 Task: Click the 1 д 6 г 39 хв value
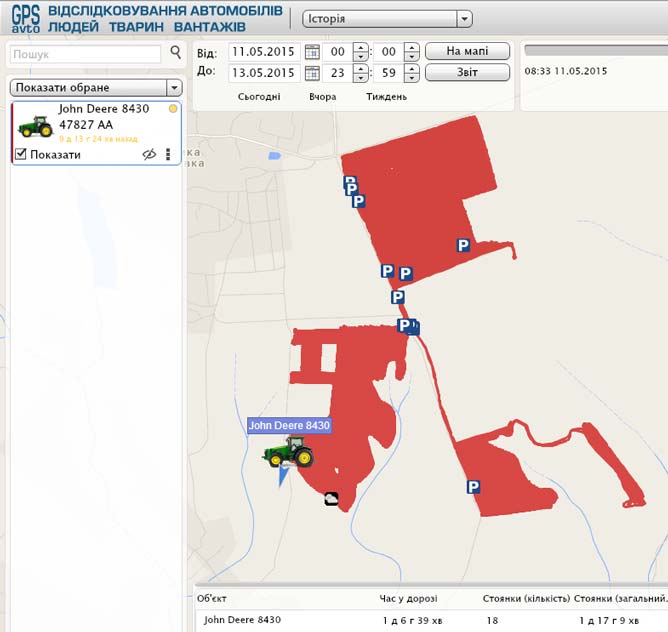(412, 620)
